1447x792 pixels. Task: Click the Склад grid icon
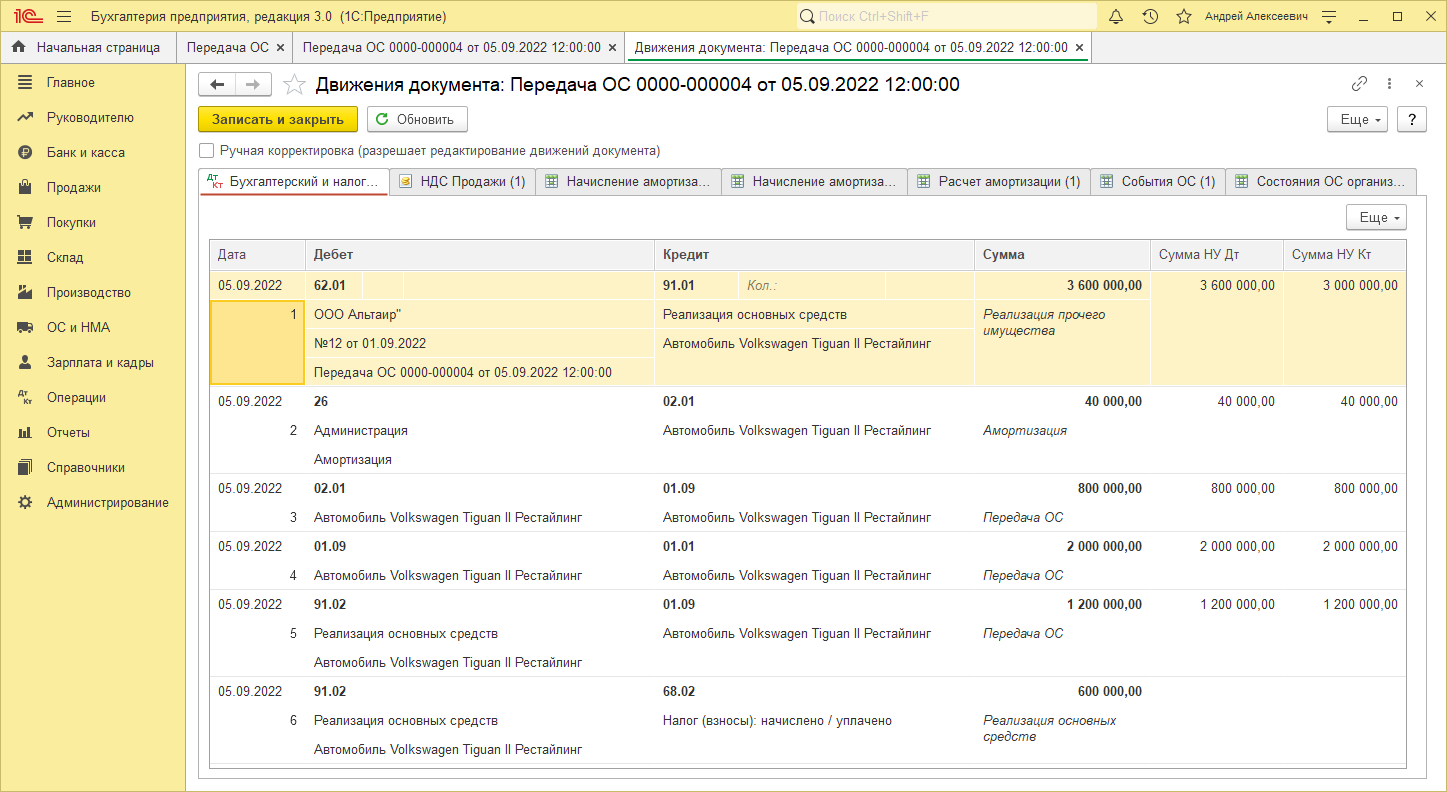[x=26, y=257]
